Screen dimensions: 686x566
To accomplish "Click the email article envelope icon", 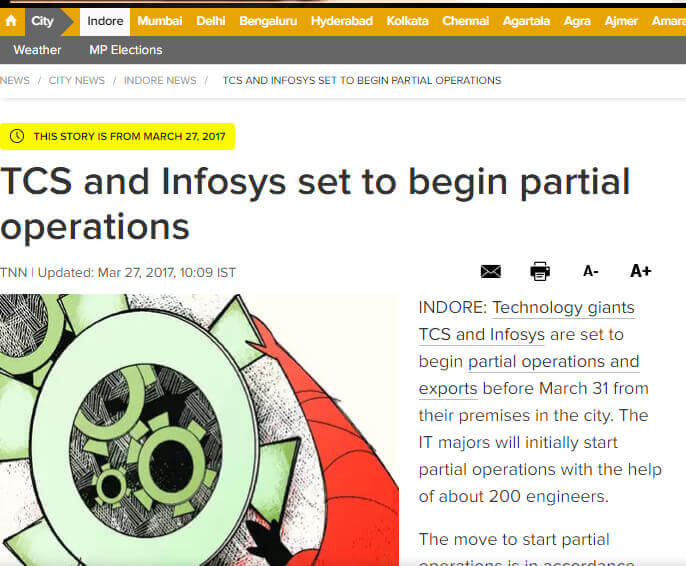I will pos(490,271).
